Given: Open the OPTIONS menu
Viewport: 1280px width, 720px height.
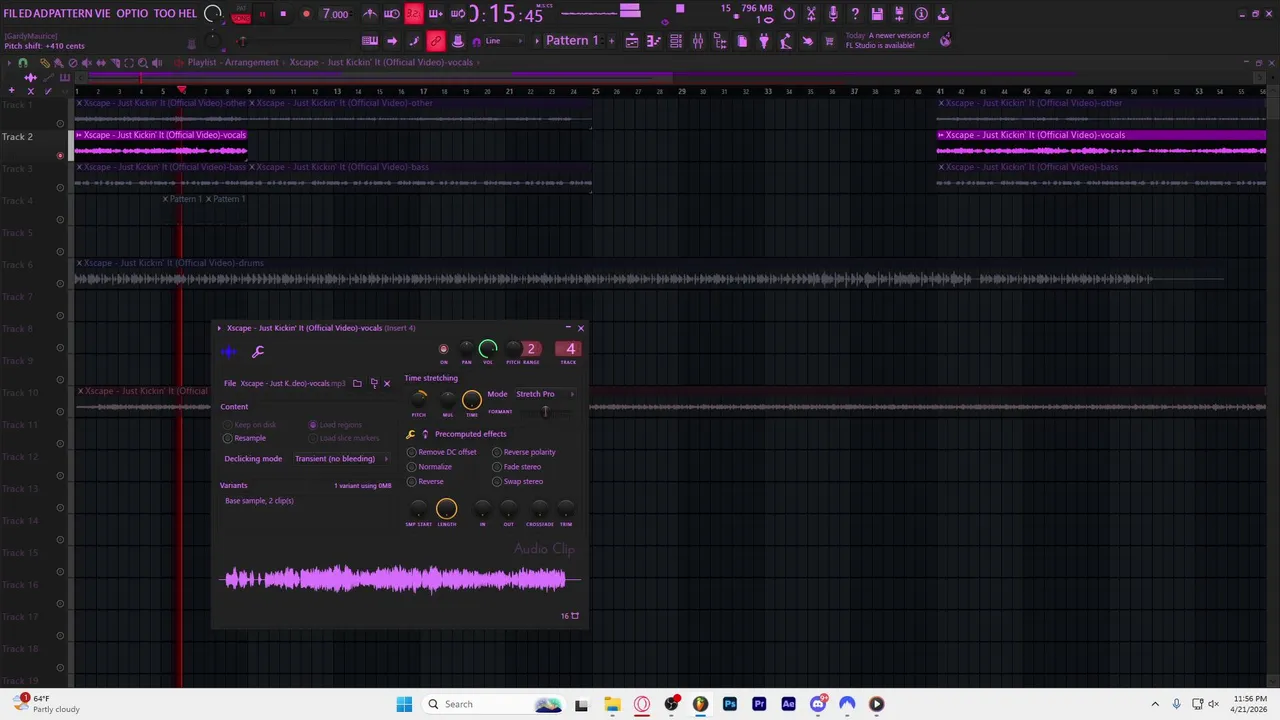Looking at the screenshot, I should point(132,14).
